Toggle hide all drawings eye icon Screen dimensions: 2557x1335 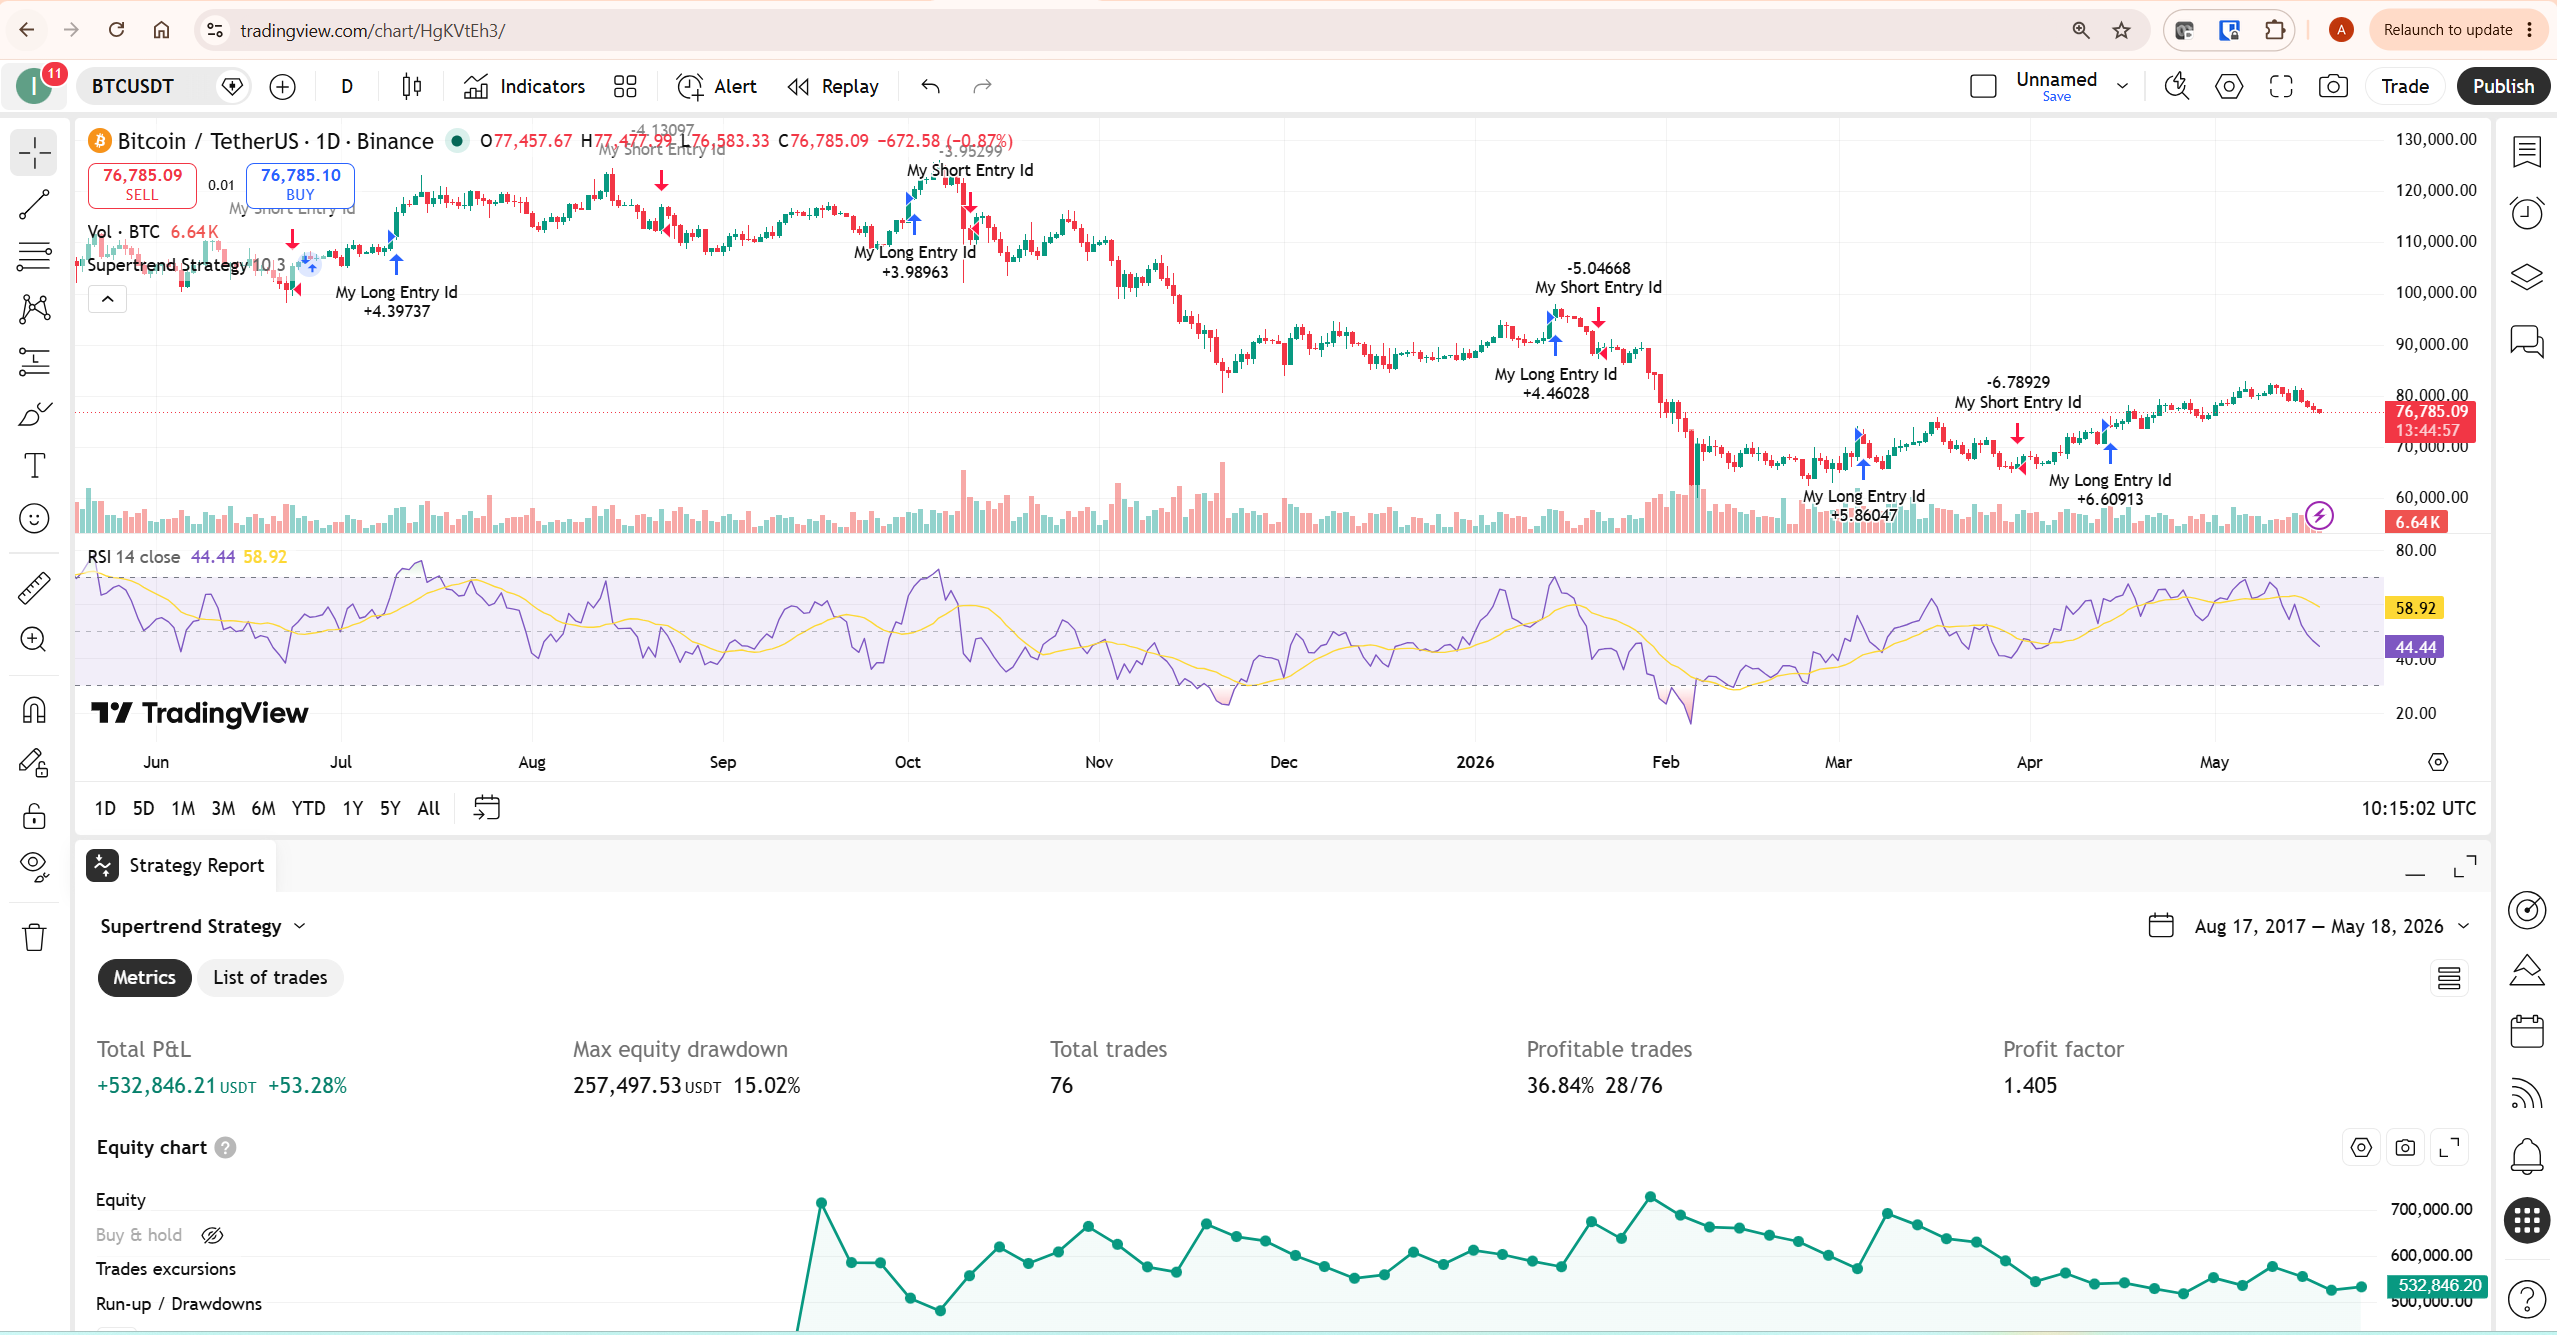tap(34, 867)
